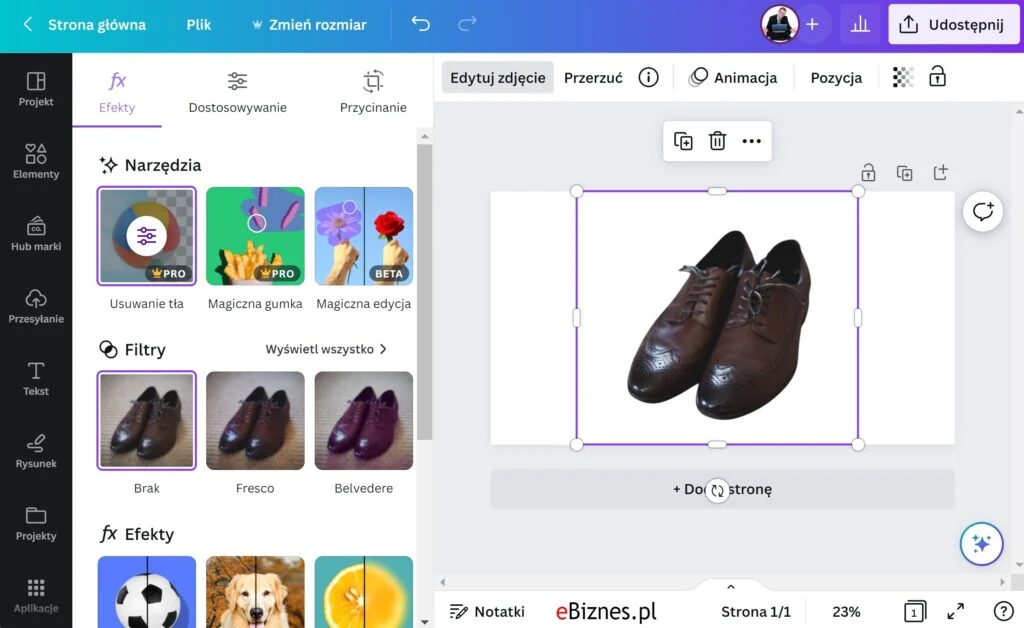Click the Edytuj zdjęcie button
Image resolution: width=1024 pixels, height=628 pixels.
point(498,78)
